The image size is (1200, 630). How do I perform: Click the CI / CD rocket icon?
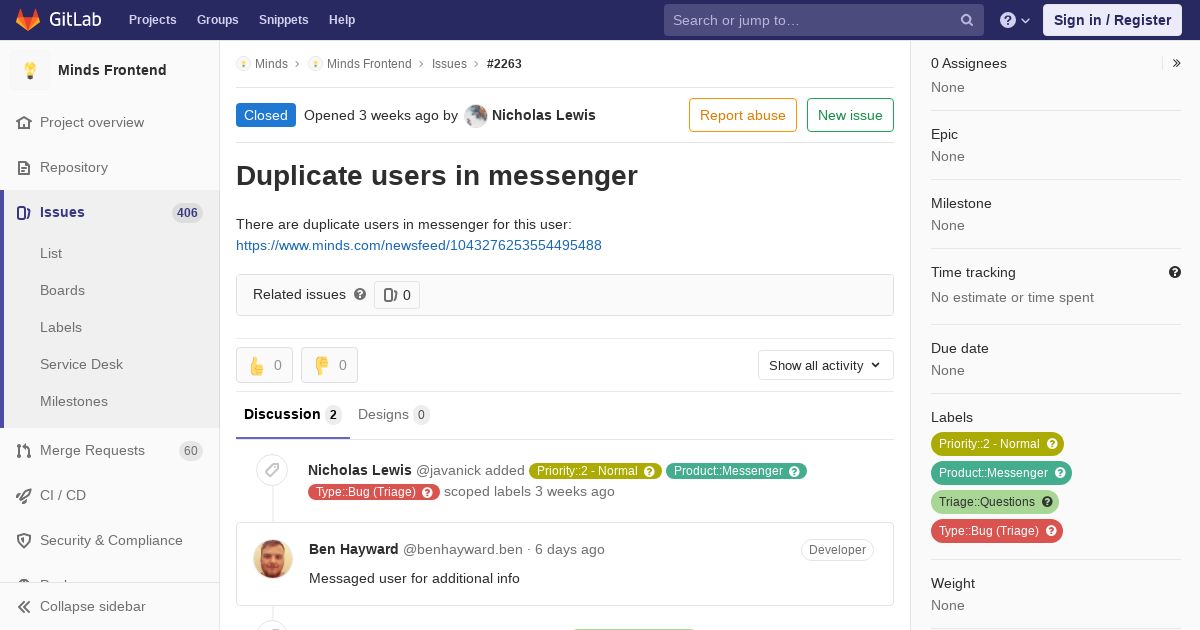pos(24,496)
